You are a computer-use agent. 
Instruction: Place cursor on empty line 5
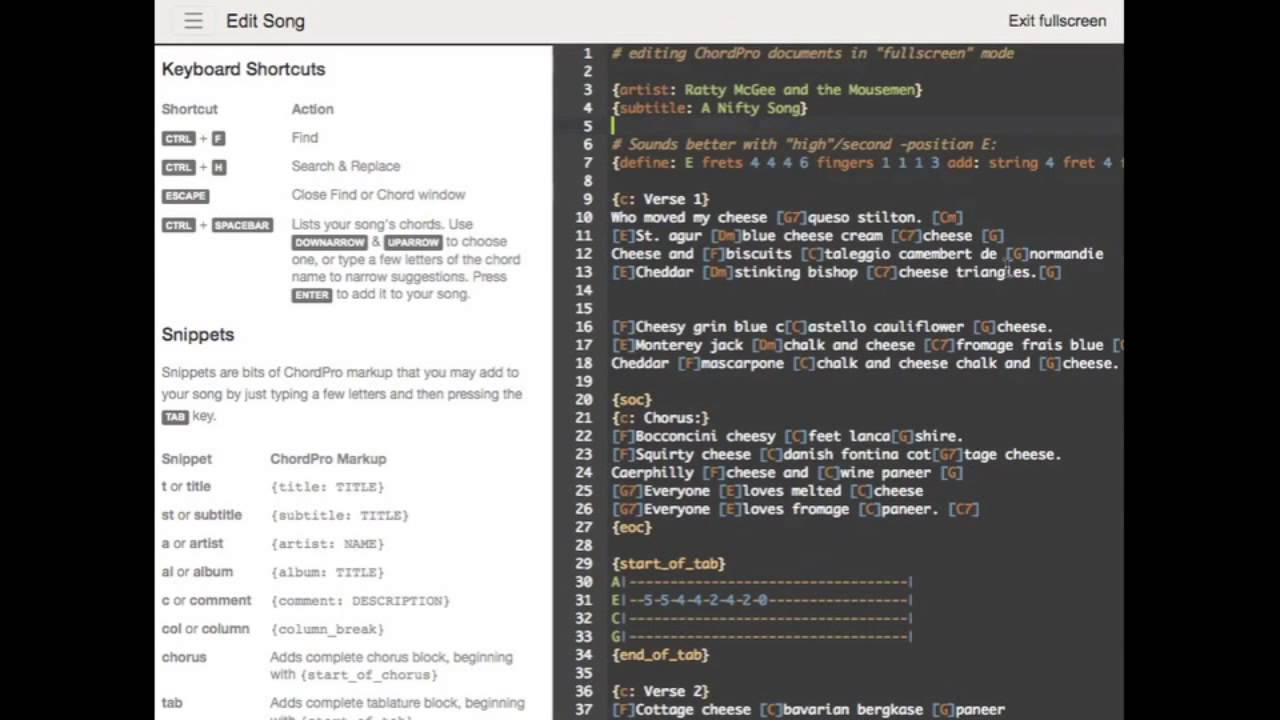click(866, 126)
